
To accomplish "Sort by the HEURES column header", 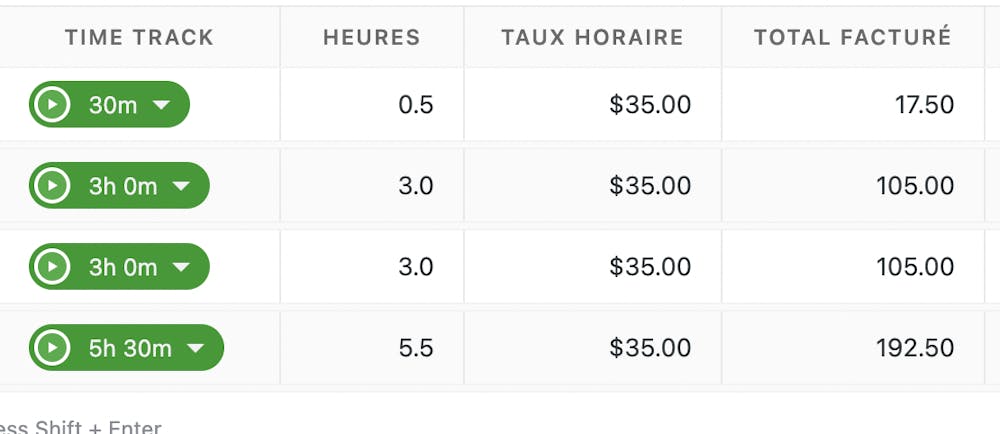I will coord(371,38).
